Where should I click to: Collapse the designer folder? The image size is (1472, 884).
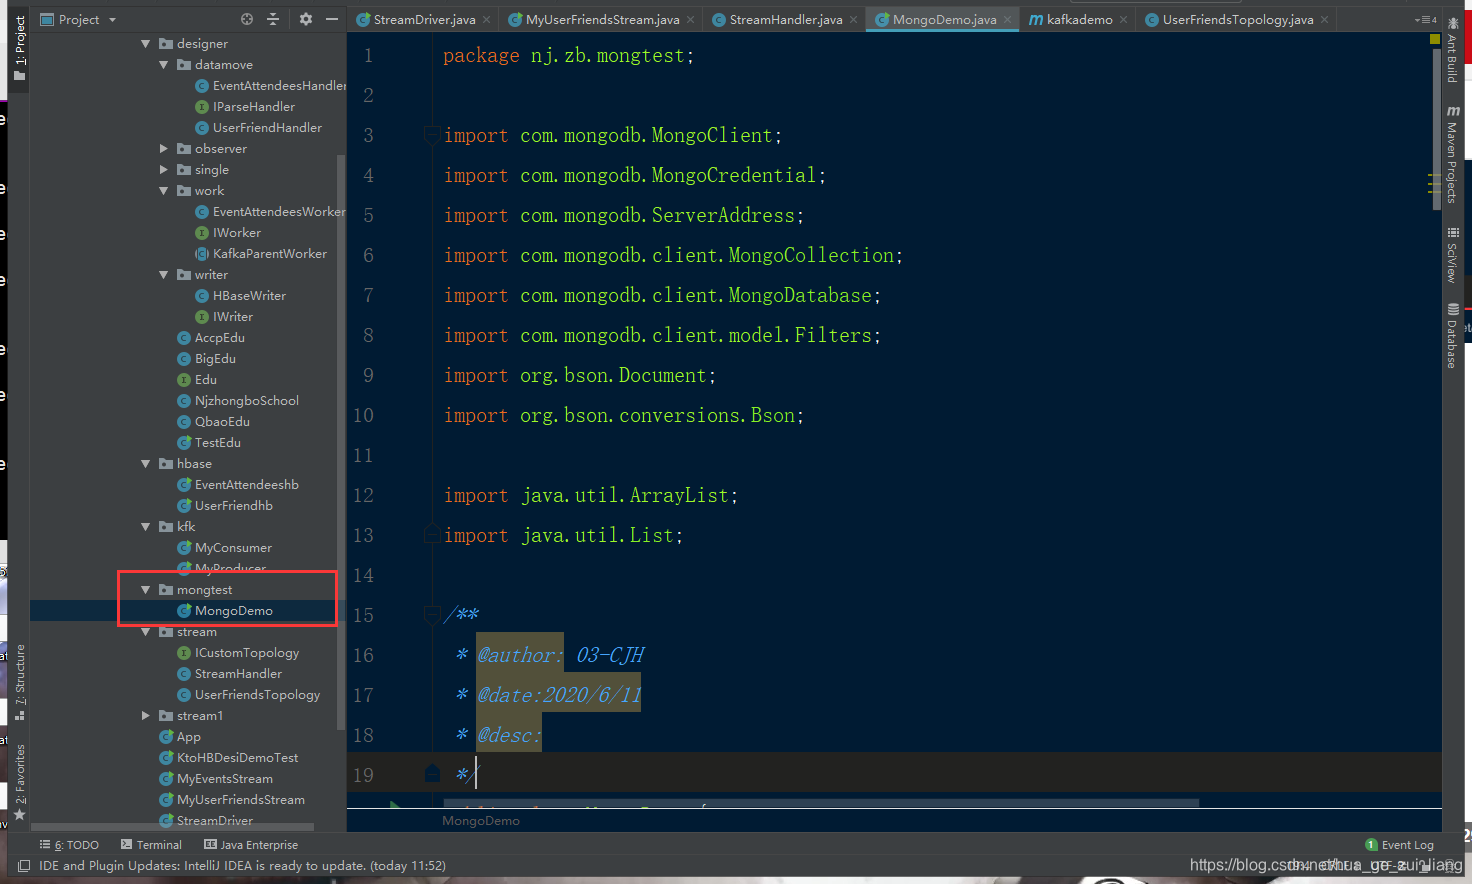point(146,44)
